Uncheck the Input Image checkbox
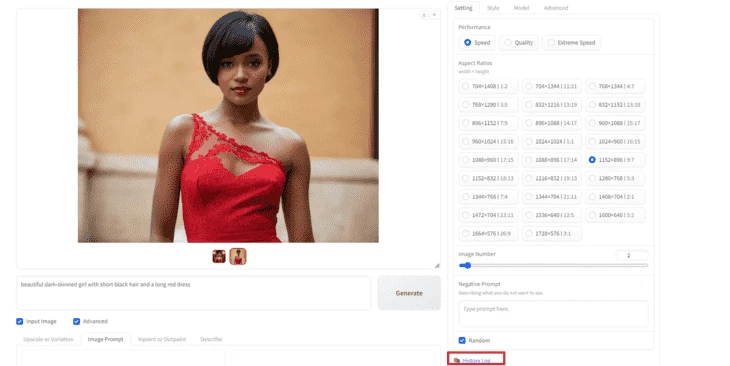The height and width of the screenshot is (366, 730). (20, 321)
